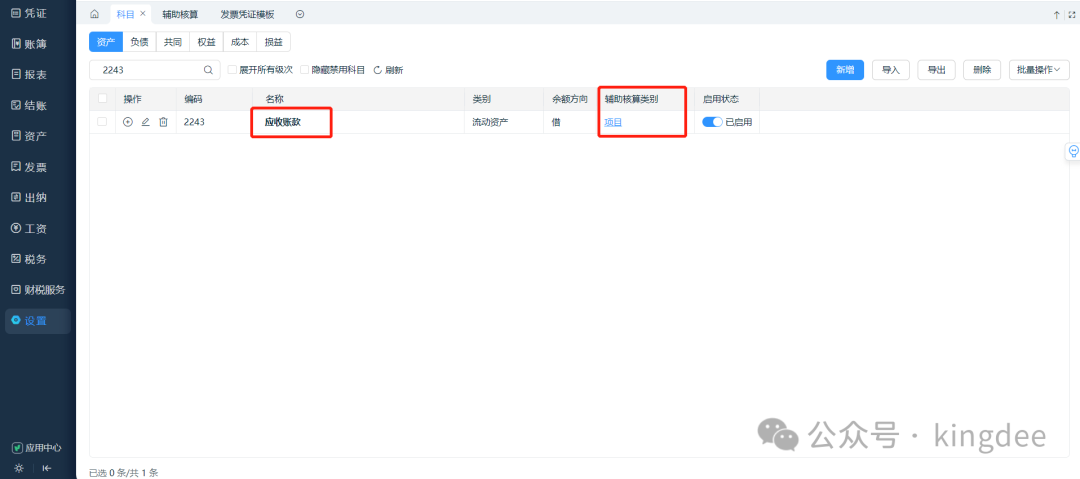Switch to the 辅助核算 tab
The height and width of the screenshot is (479, 1080).
coord(180,14)
